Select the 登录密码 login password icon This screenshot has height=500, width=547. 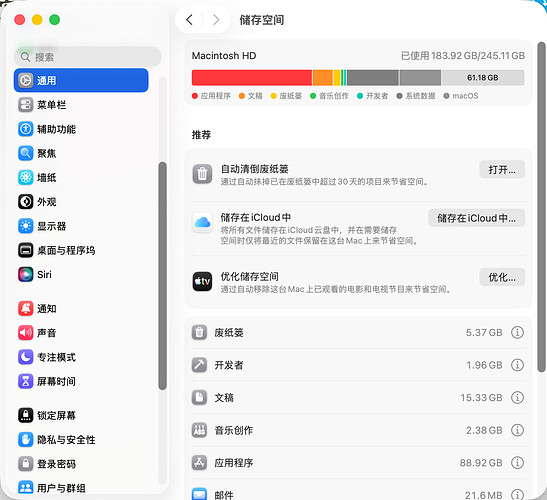[25, 464]
